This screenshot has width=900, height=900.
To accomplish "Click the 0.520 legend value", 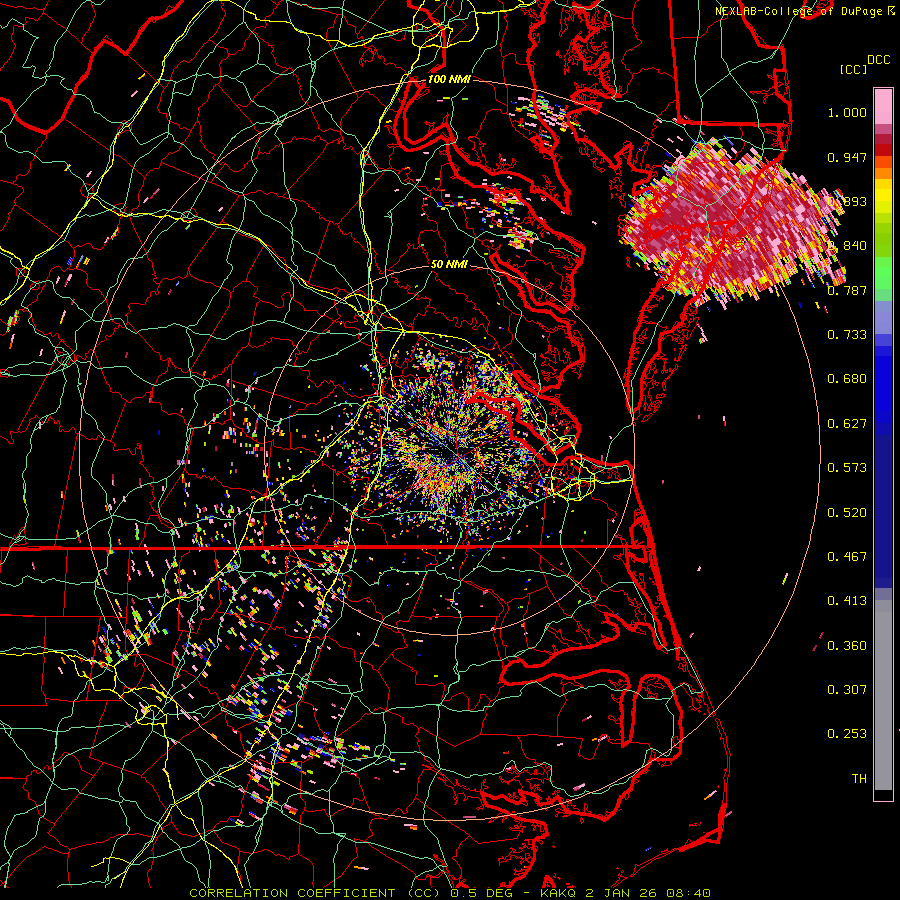I will tap(847, 513).
